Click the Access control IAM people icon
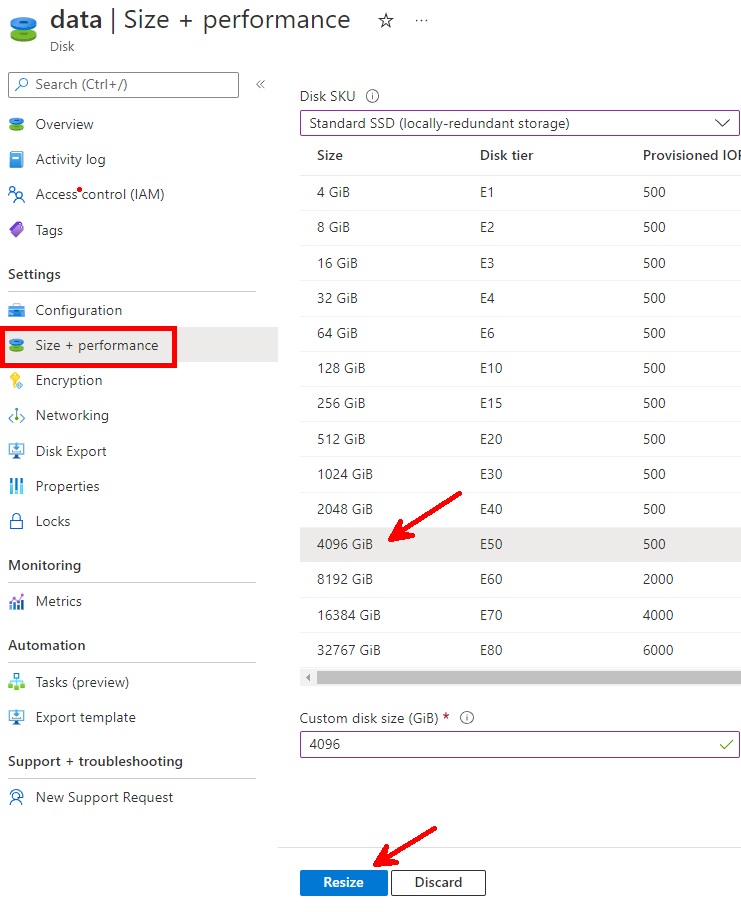Image resolution: width=741 pixels, height=912 pixels. (17, 194)
